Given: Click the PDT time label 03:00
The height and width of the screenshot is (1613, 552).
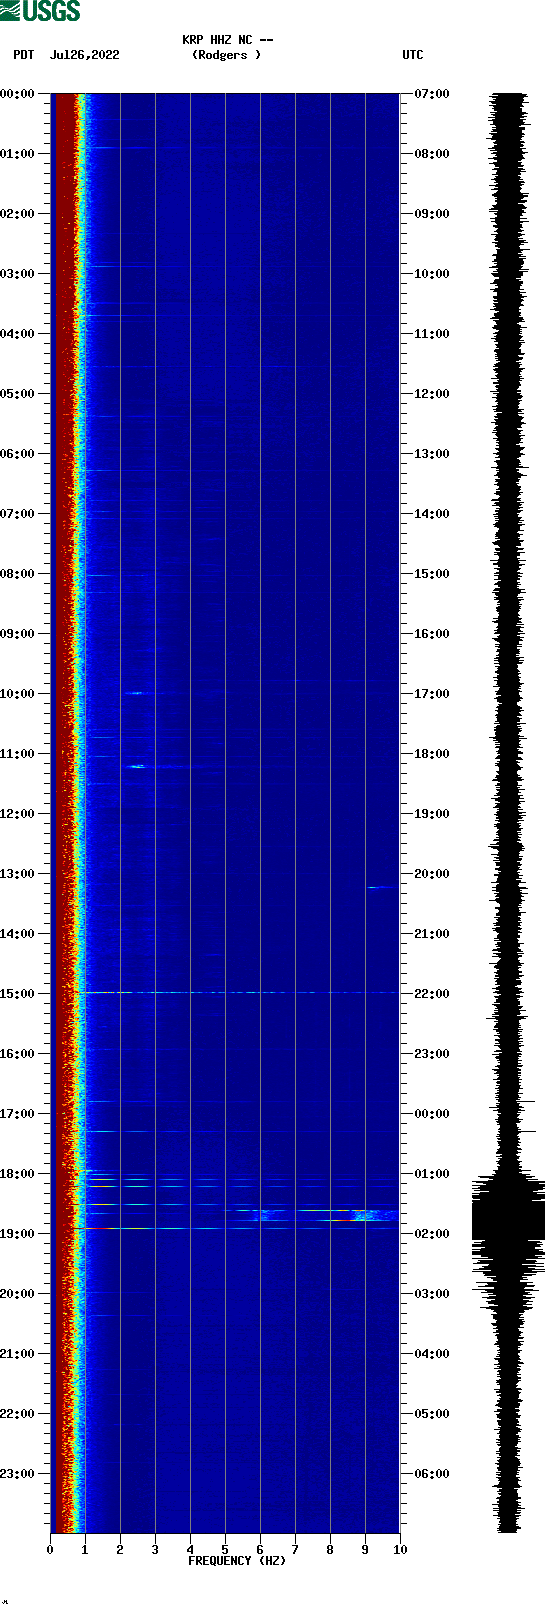Looking at the screenshot, I should [18, 274].
